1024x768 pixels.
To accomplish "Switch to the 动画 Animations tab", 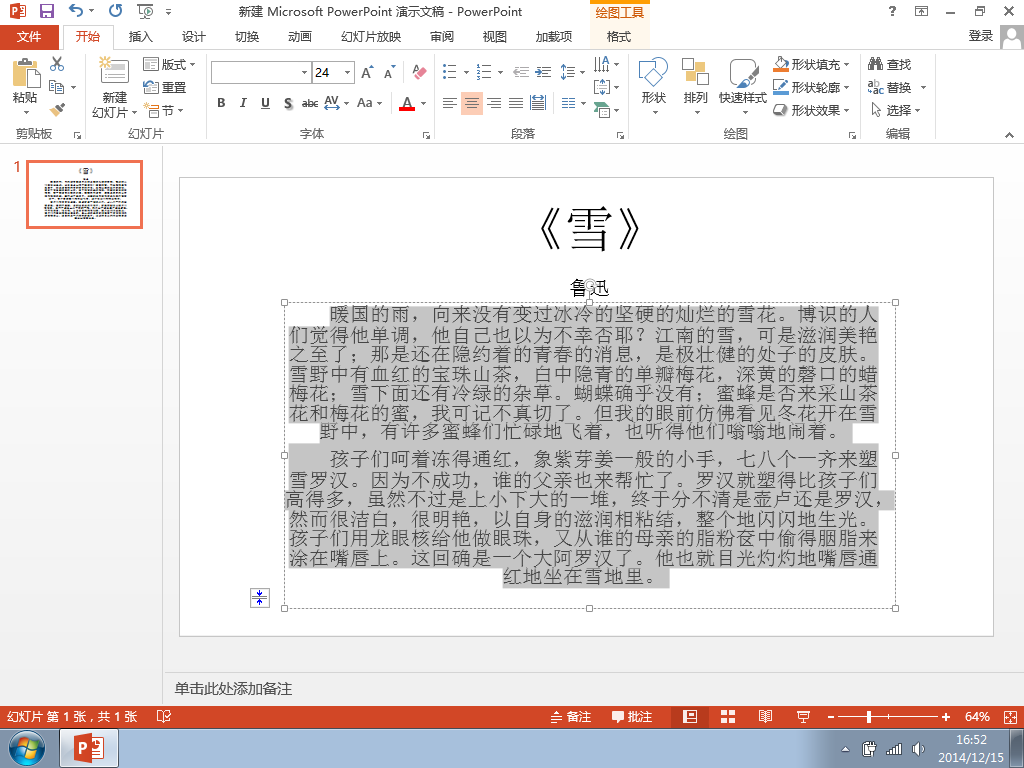I will pos(300,37).
